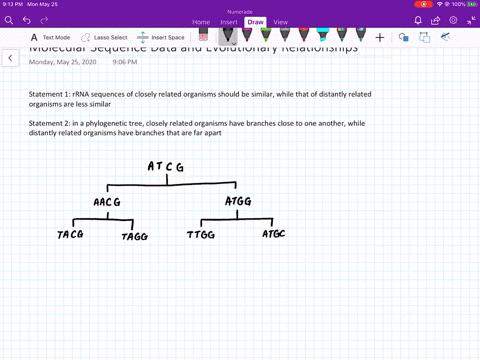Undo the last action
The image size is (480, 360).
pos(27,20)
